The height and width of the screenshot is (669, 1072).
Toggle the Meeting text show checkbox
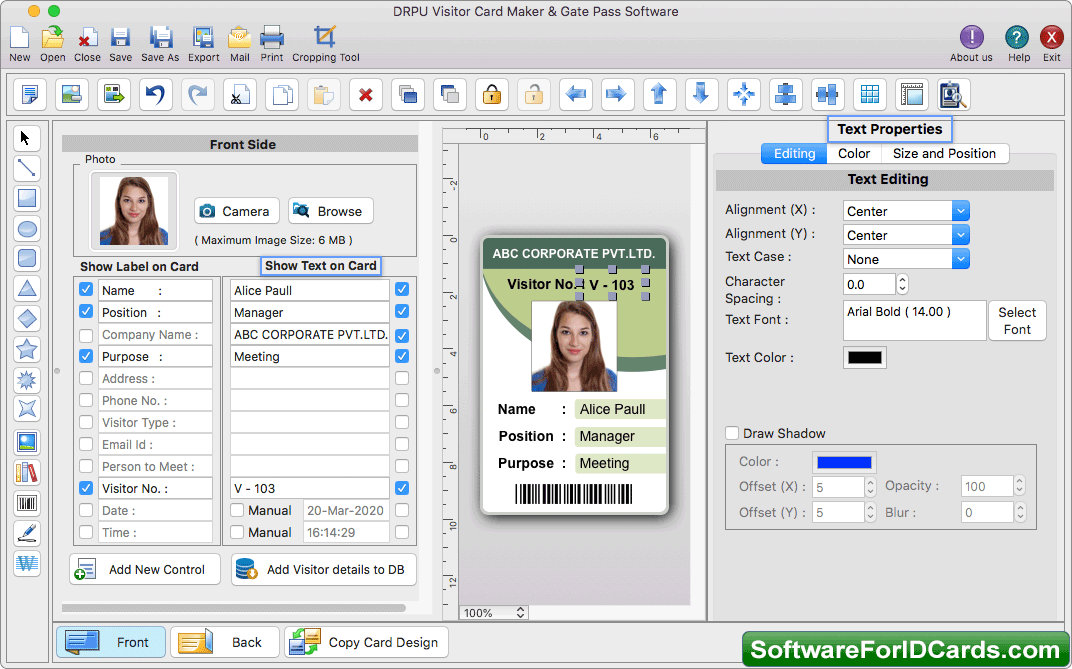tap(402, 356)
